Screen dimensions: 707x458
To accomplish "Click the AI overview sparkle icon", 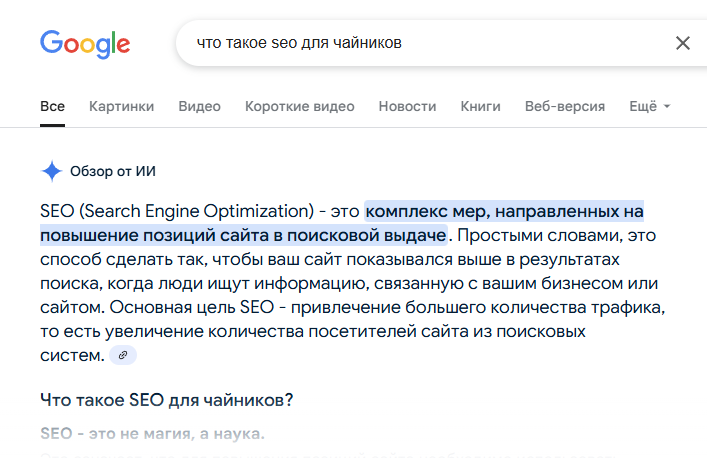I will click(x=51, y=171).
